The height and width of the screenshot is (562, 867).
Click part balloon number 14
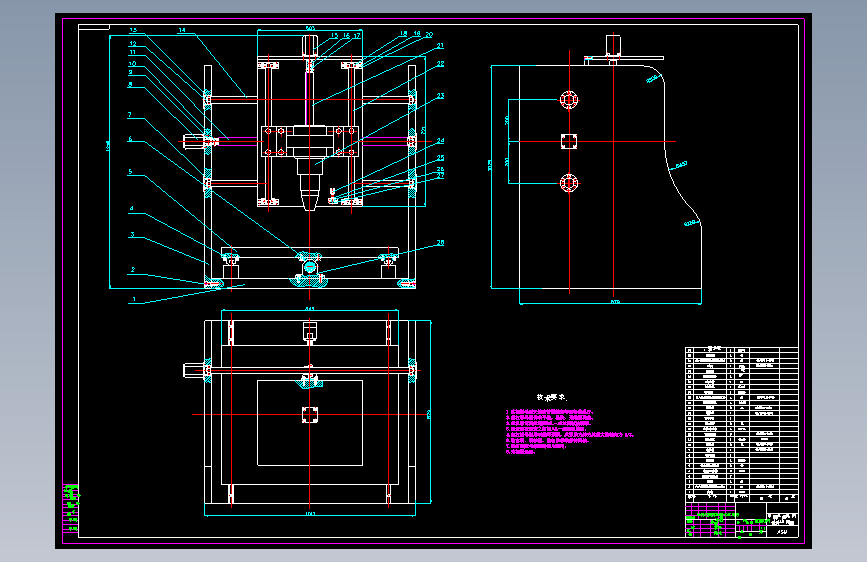tap(182, 30)
